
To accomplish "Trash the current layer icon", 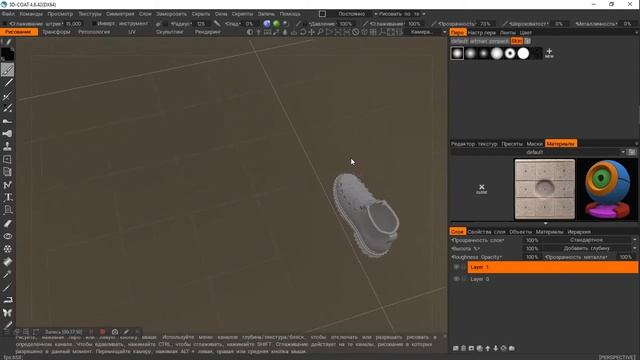I will pos(464,348).
